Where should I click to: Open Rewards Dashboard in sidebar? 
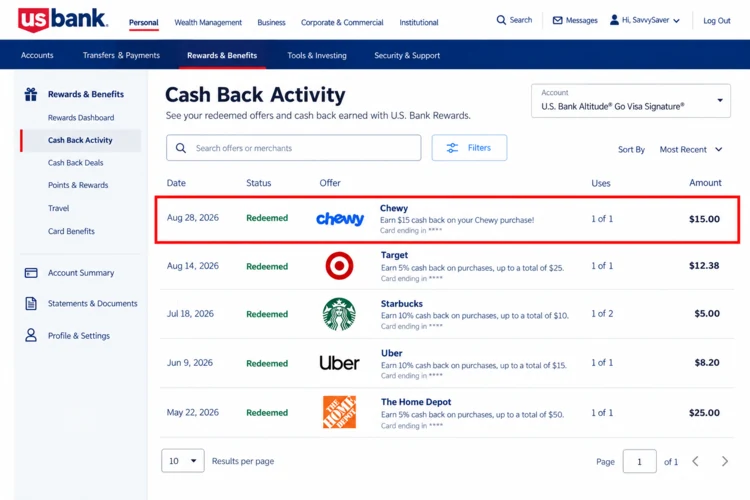(81, 117)
